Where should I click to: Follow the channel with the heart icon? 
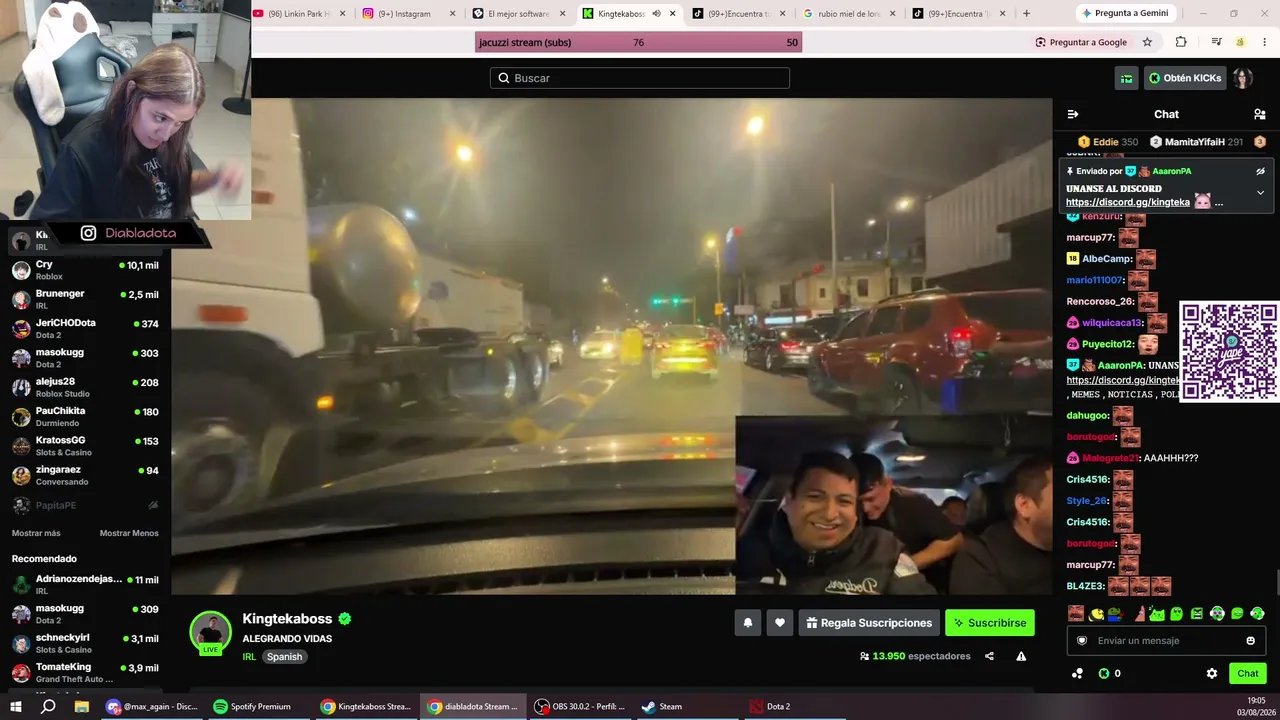click(780, 623)
